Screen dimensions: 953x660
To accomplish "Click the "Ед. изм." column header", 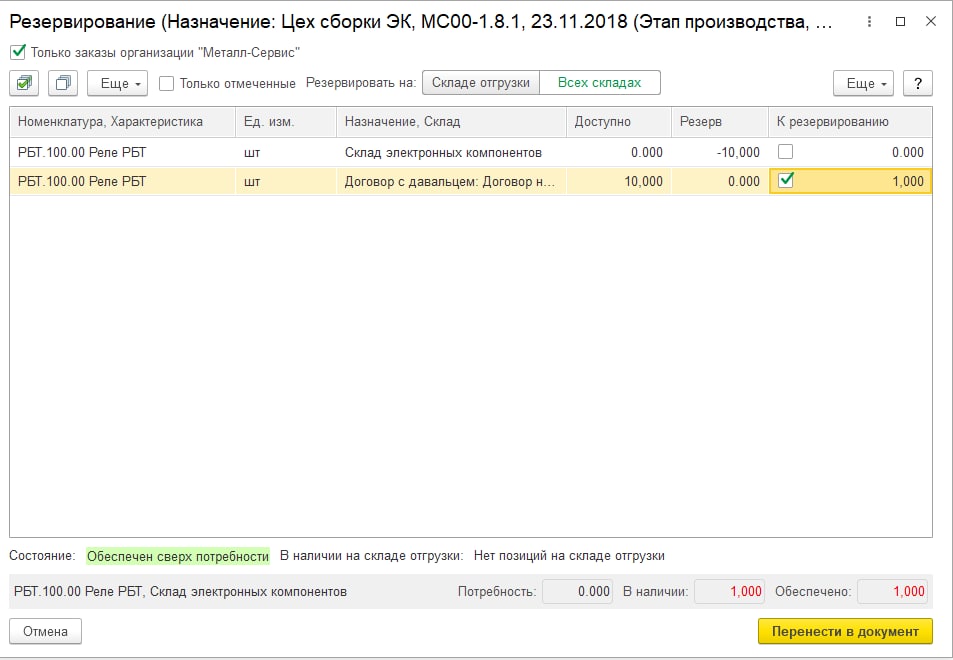I will [286, 122].
